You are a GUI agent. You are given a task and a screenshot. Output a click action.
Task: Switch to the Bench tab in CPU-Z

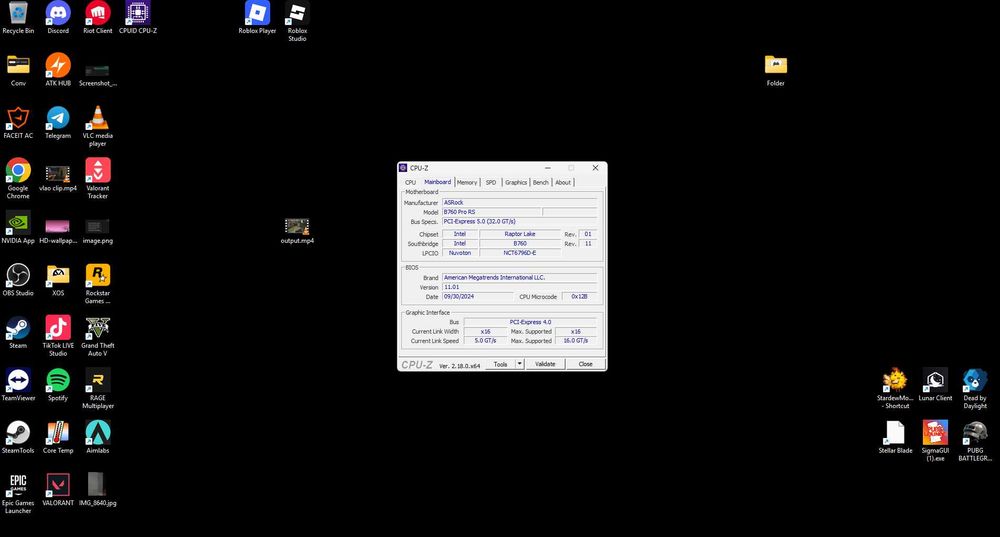pyautogui.click(x=541, y=182)
